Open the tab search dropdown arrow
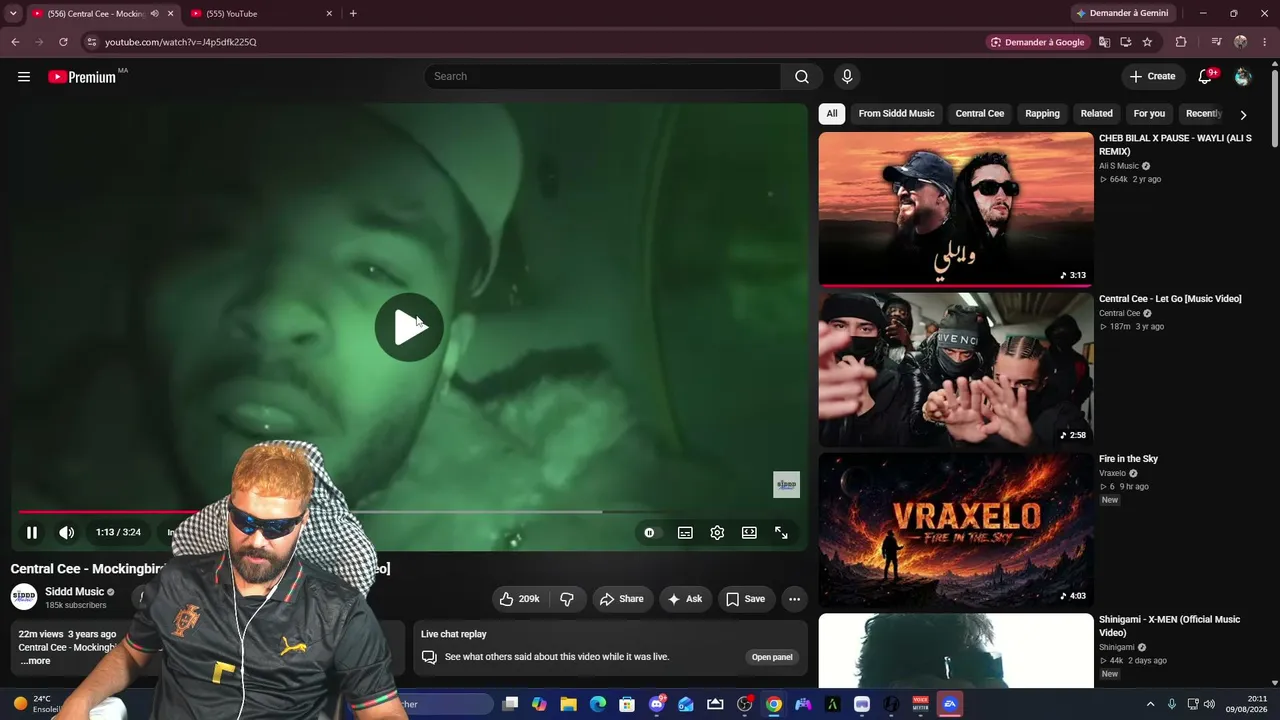 click(13, 13)
